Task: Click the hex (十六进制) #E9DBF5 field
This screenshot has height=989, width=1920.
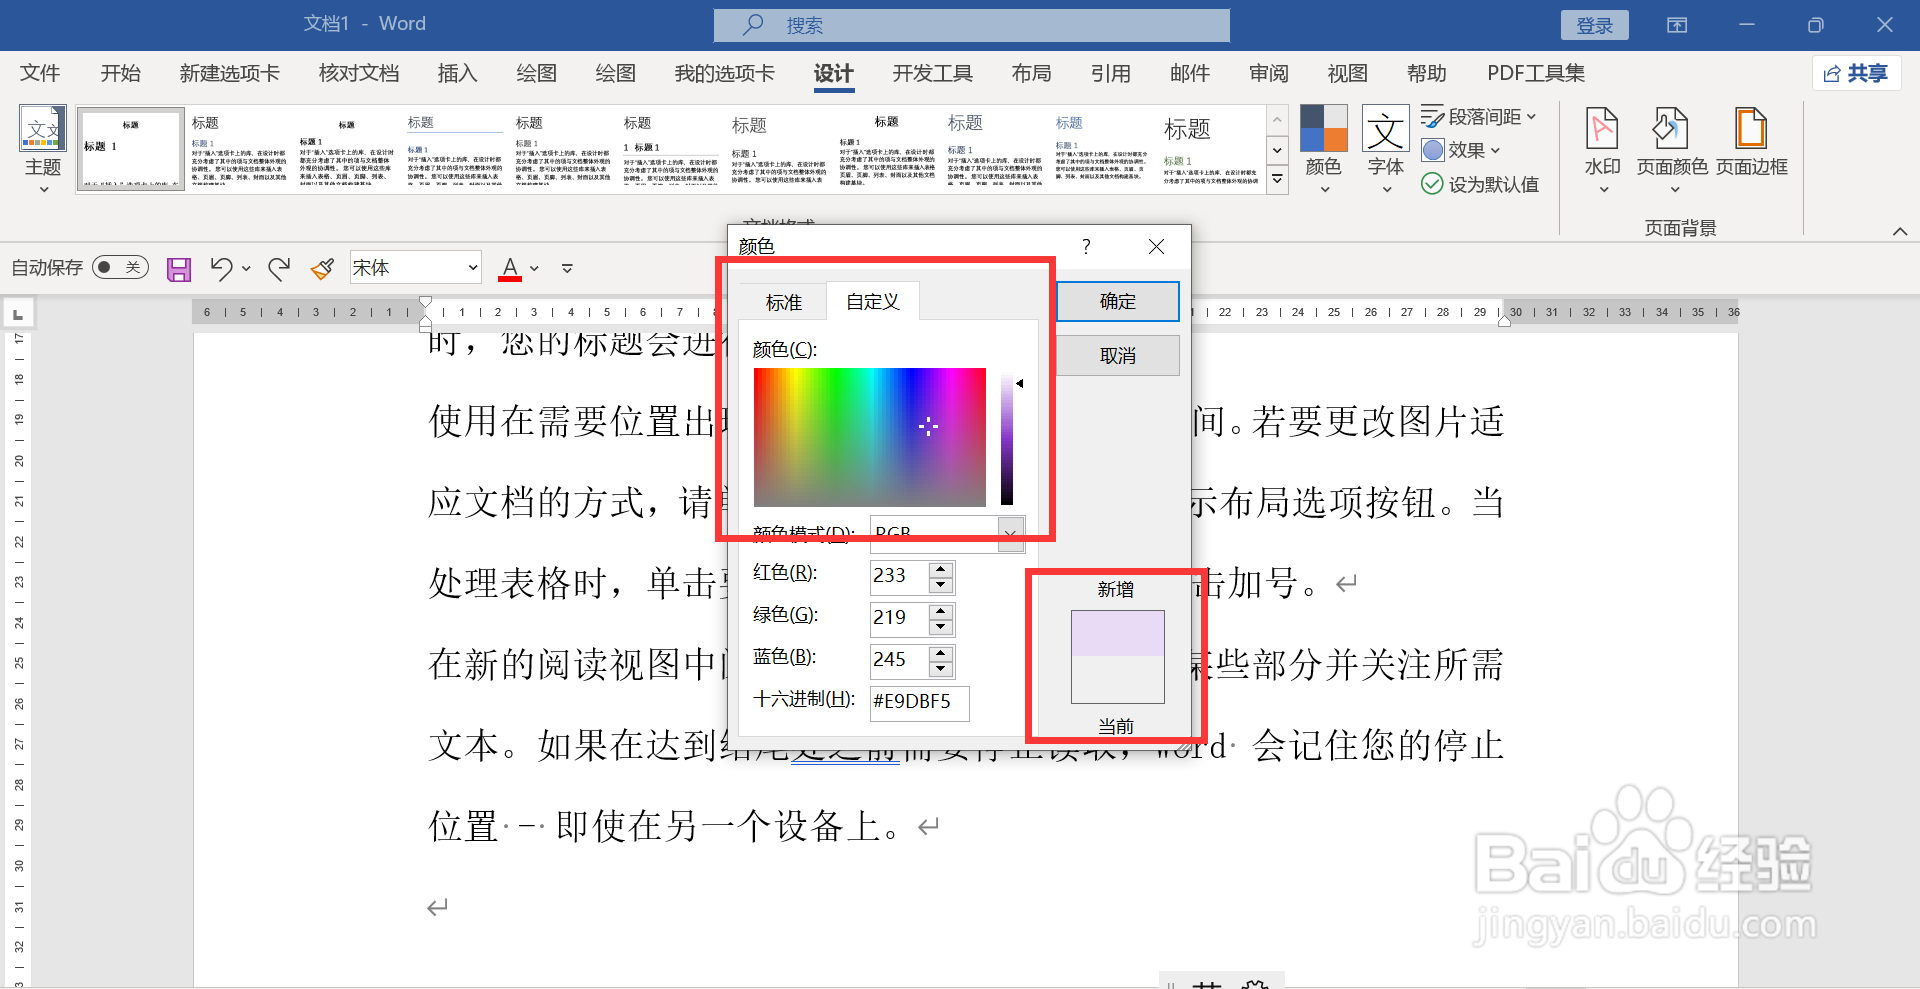Action: (919, 702)
